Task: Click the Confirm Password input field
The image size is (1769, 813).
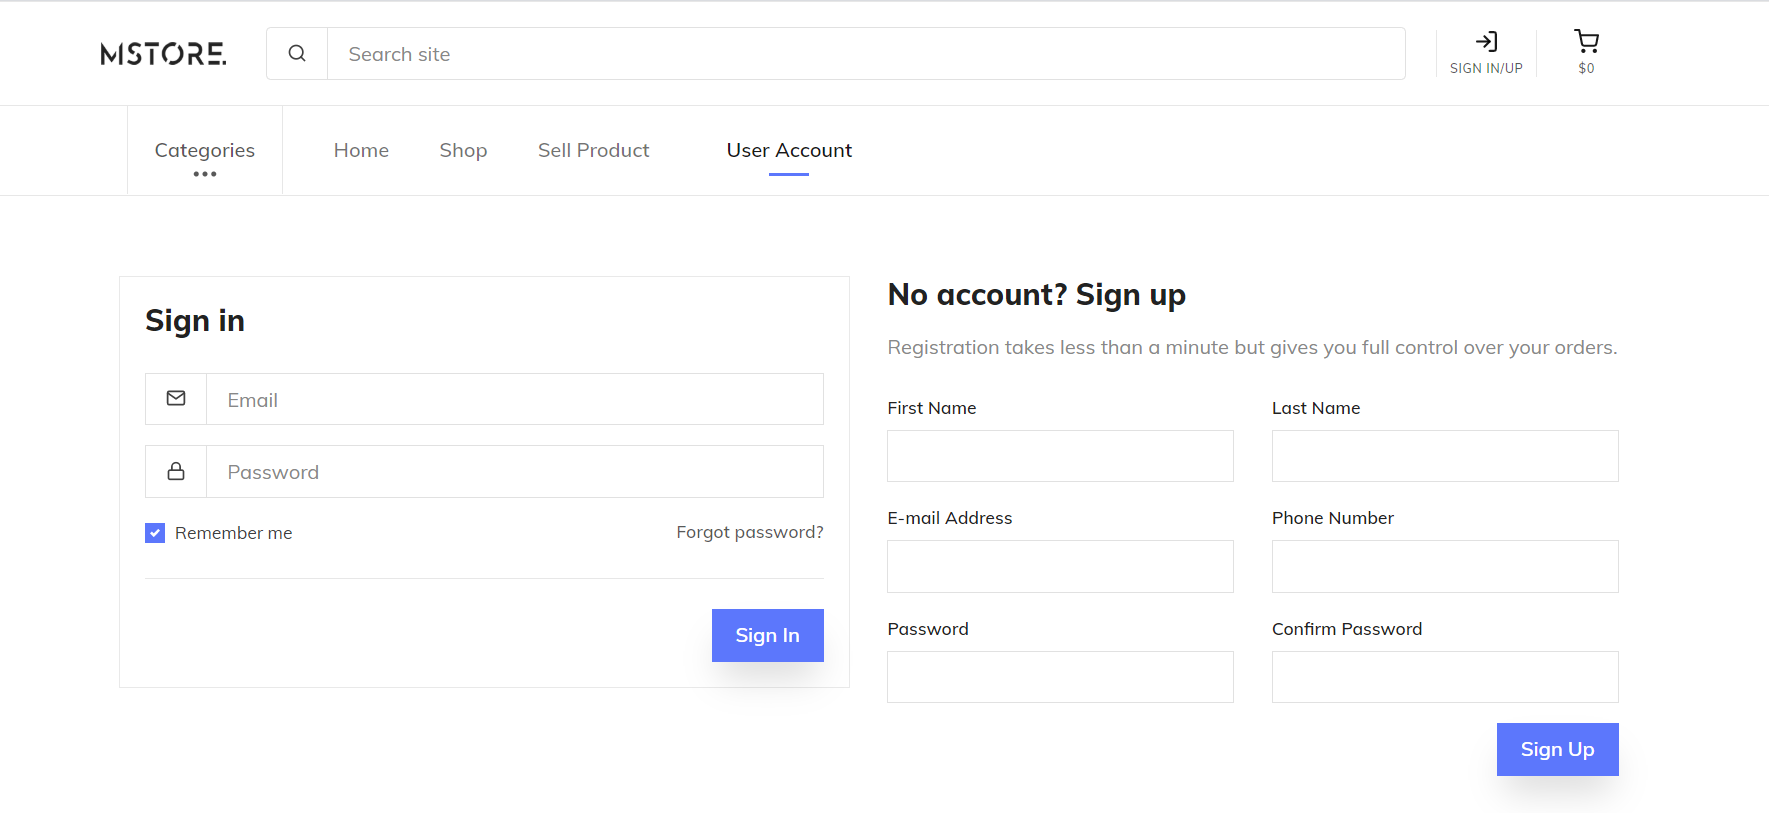Action: (x=1445, y=677)
